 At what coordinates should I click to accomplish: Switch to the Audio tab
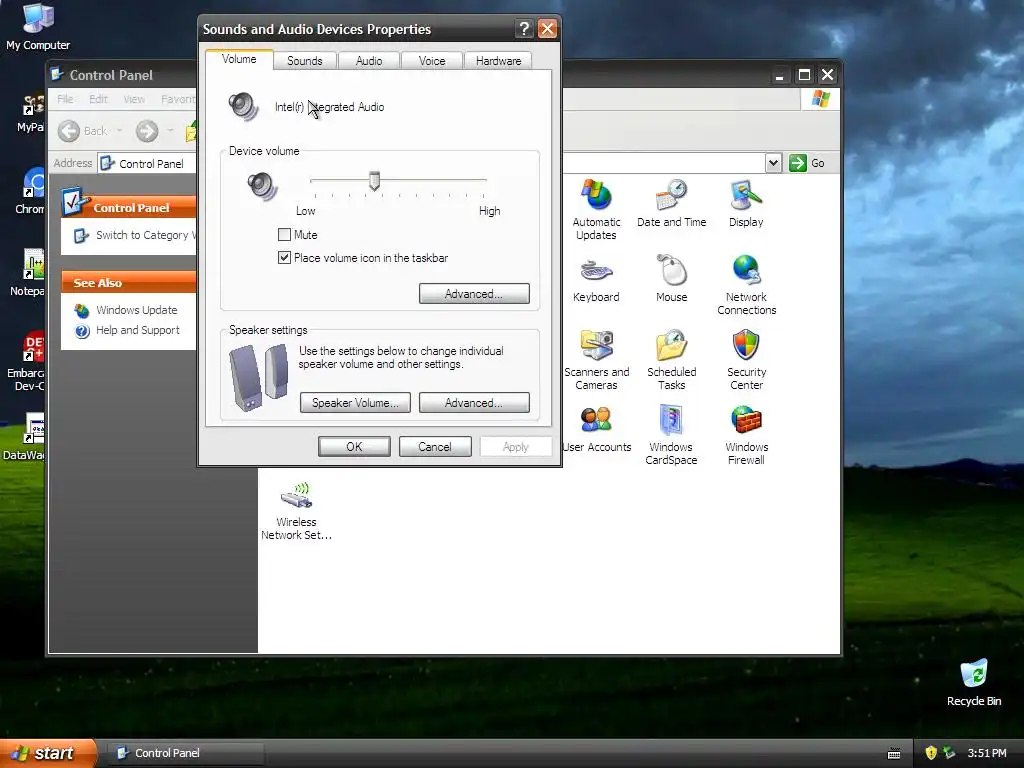pos(369,61)
